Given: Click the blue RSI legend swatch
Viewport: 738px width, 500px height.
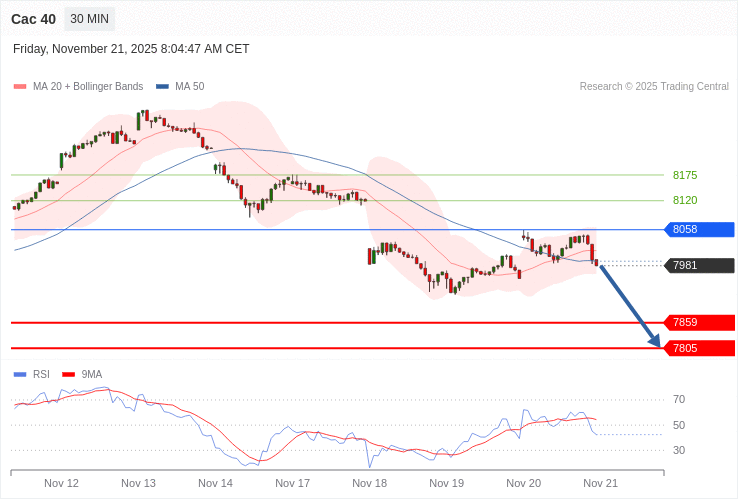Looking at the screenshot, I should [x=20, y=375].
